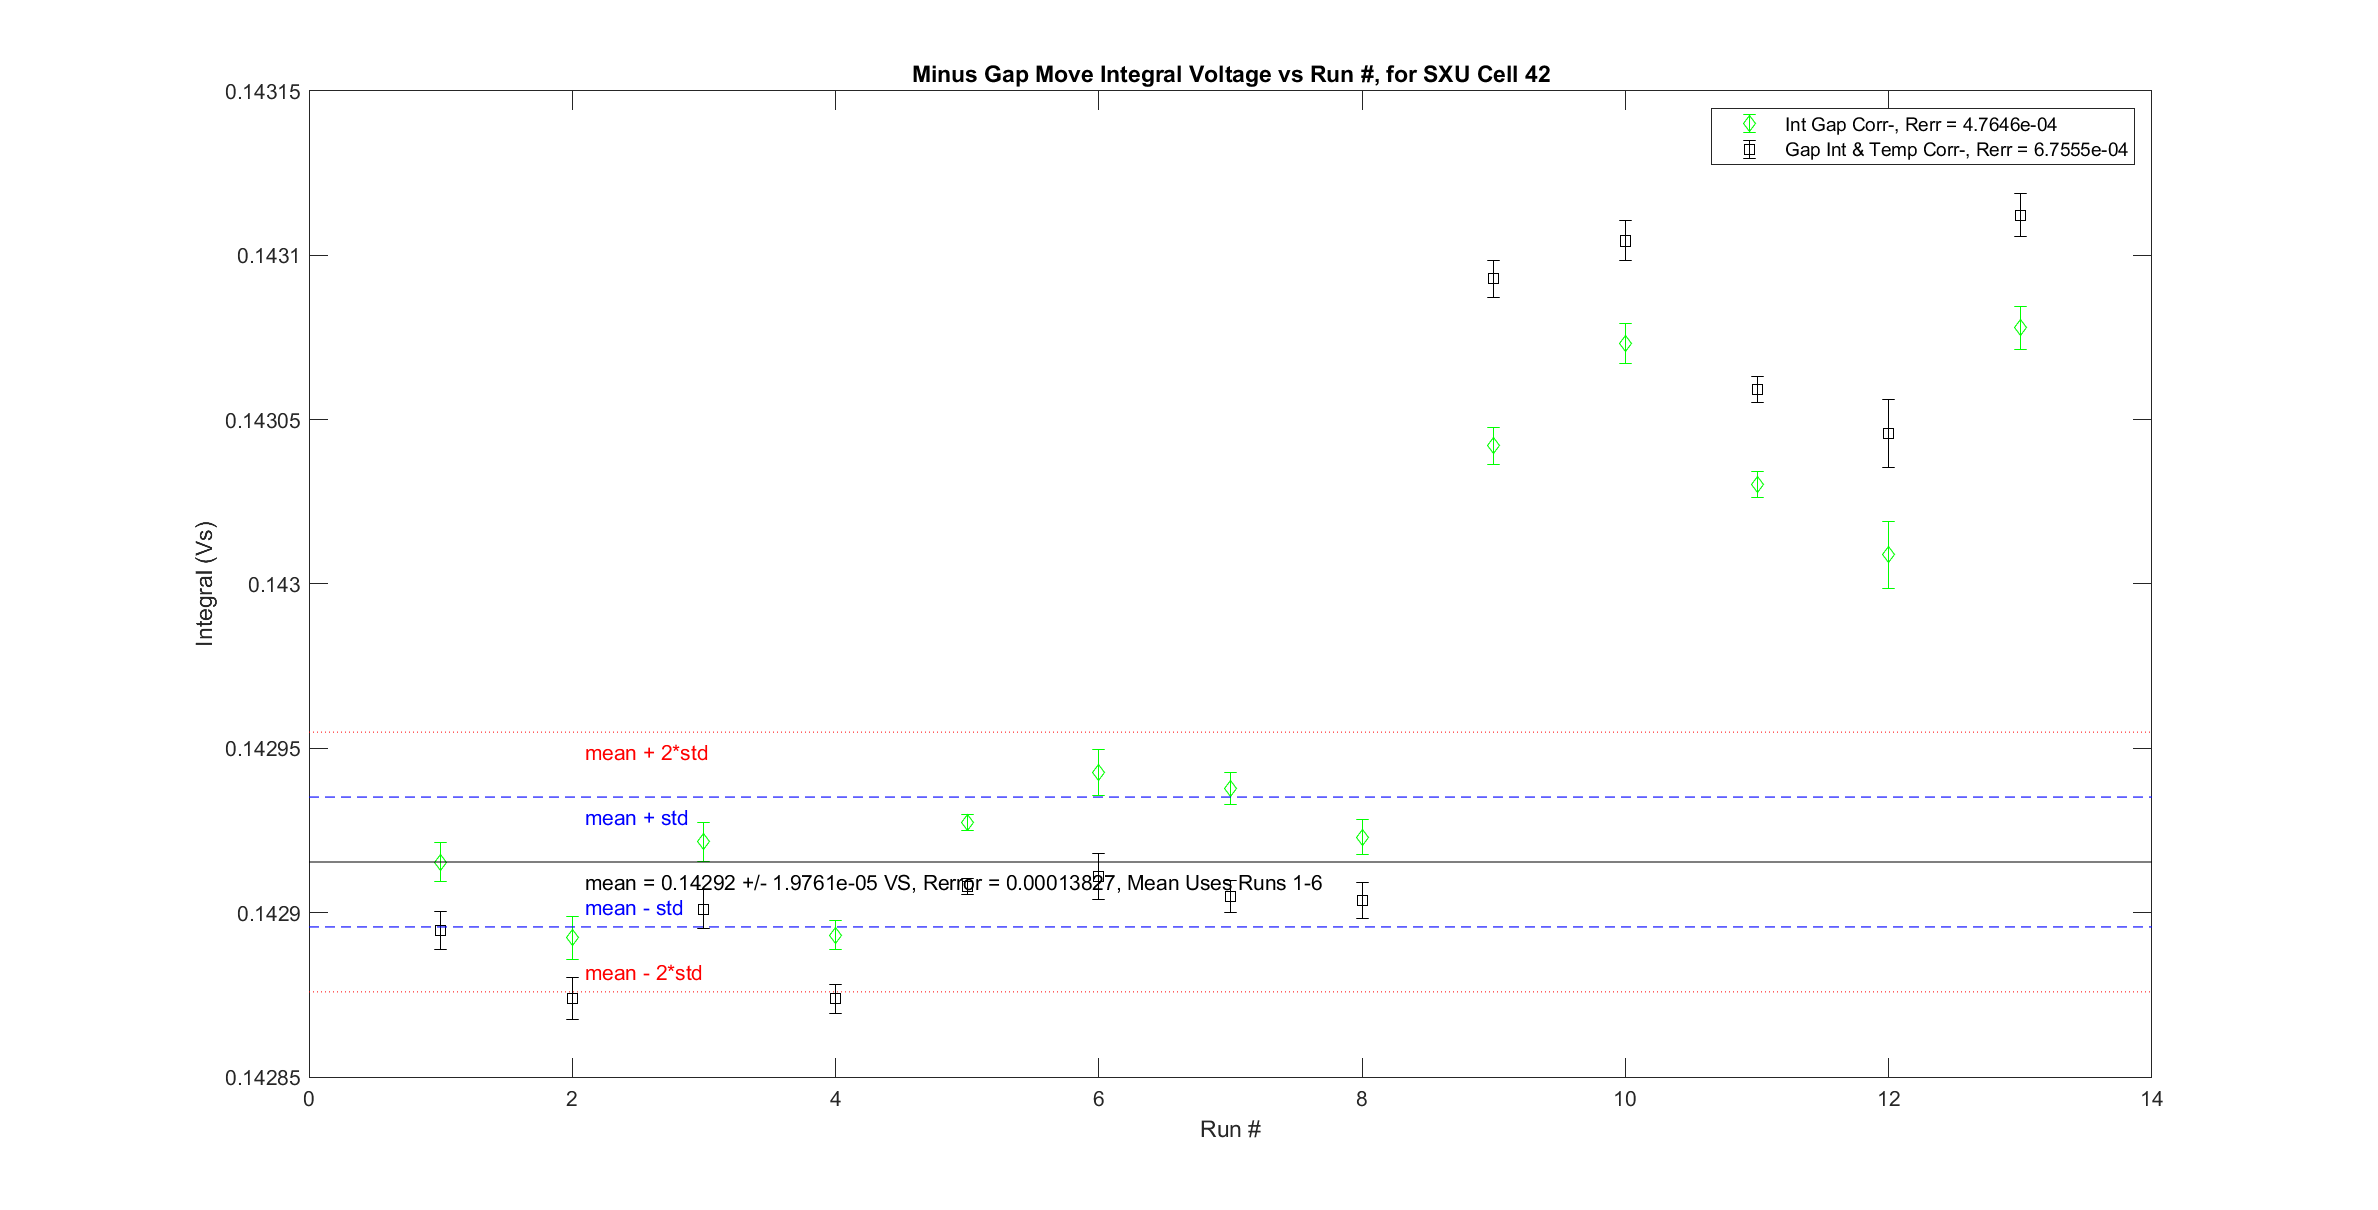This screenshot has width=2378, height=1210.
Task: Click black square data marker at run 13
Action: [x=2020, y=215]
